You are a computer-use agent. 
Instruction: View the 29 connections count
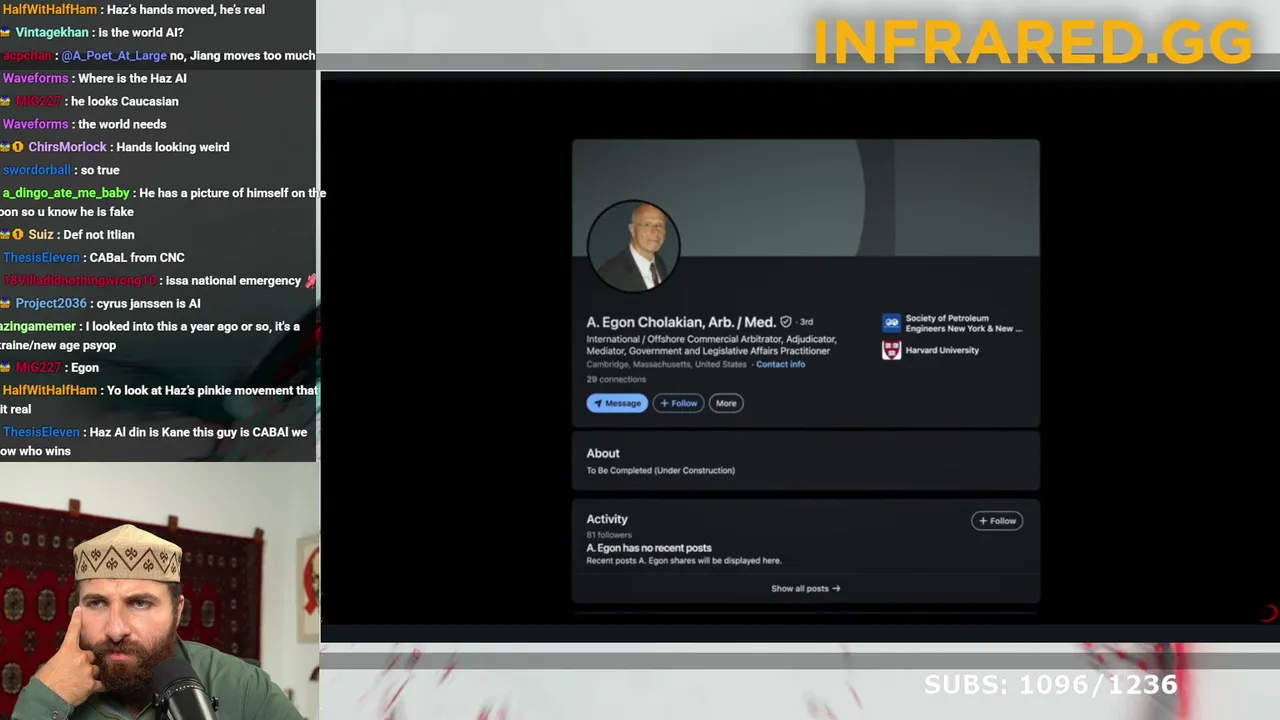(616, 379)
